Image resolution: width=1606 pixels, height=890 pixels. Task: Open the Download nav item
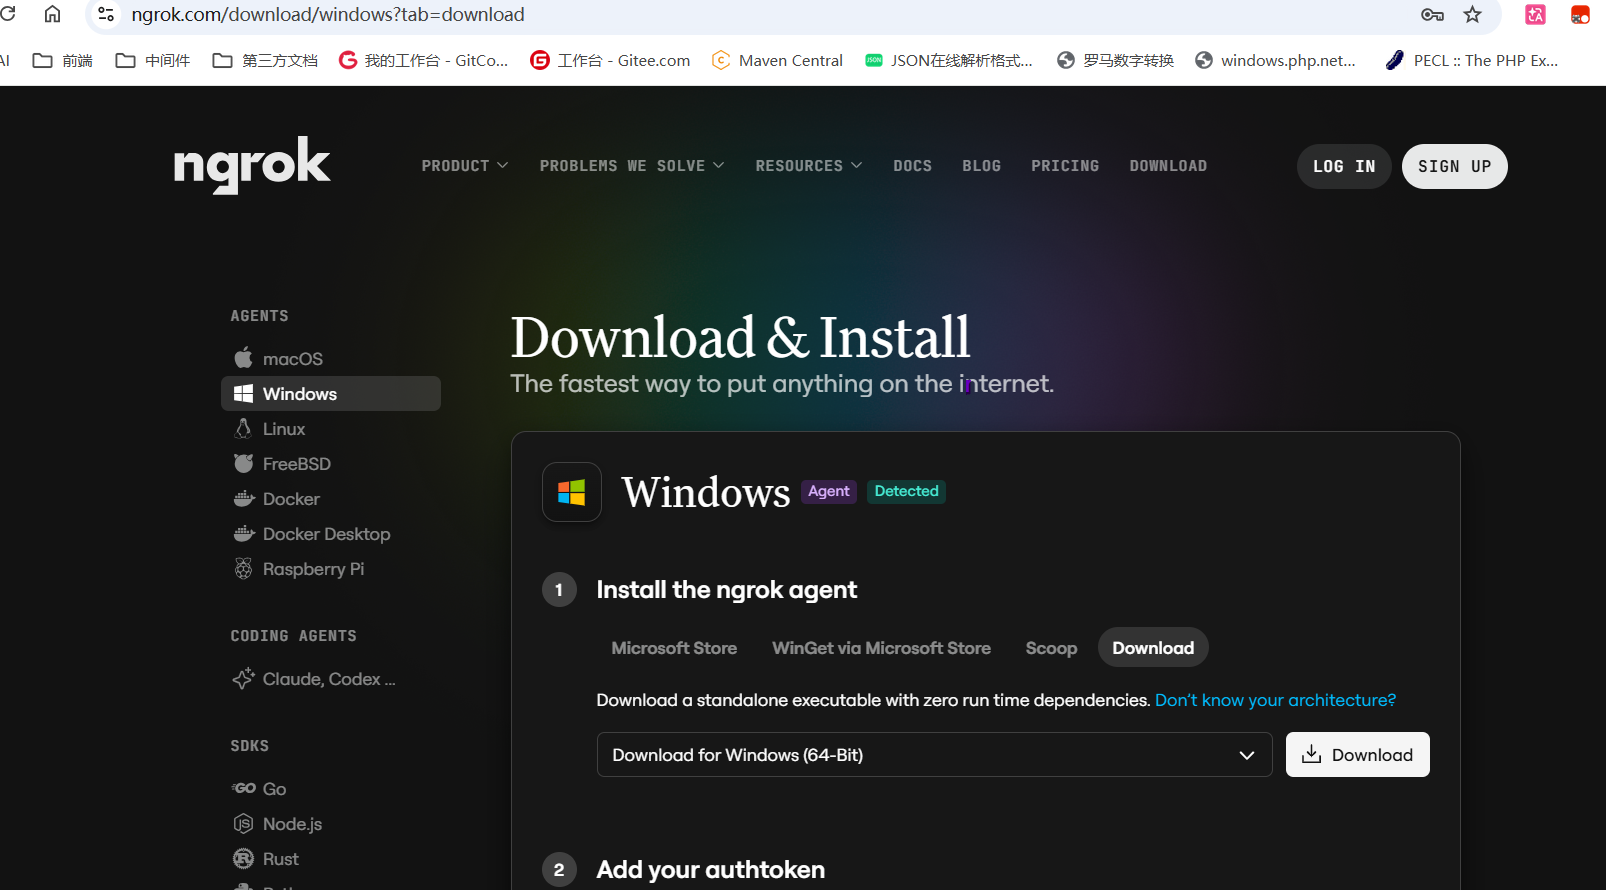(x=1168, y=166)
